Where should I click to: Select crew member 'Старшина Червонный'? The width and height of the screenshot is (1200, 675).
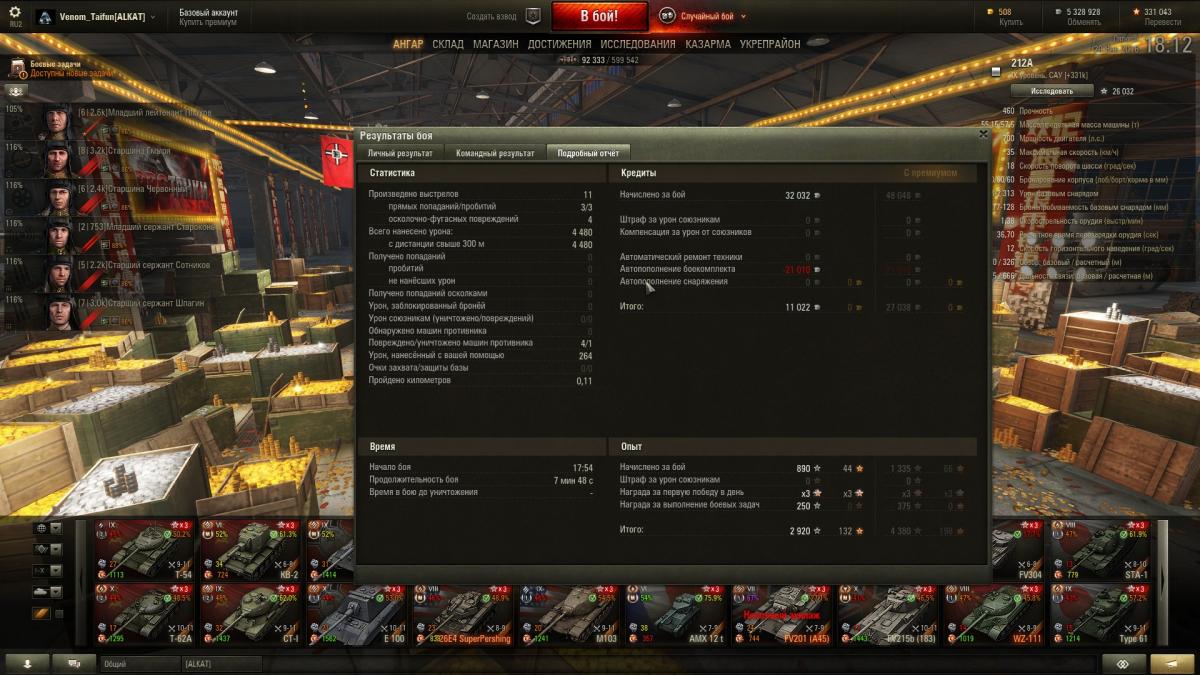tap(110, 196)
